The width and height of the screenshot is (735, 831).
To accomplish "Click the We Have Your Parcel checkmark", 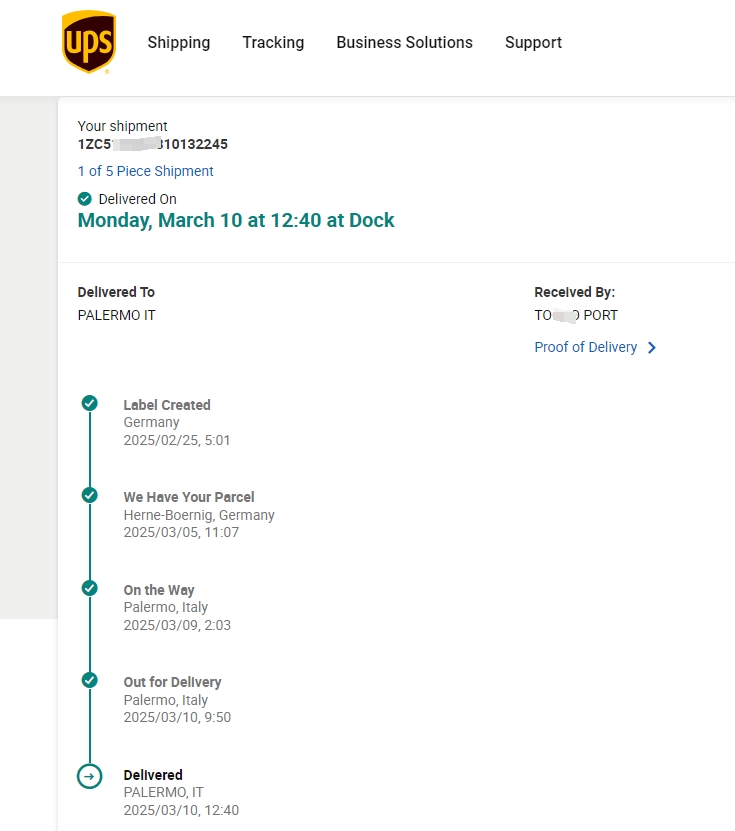I will pyautogui.click(x=90, y=495).
